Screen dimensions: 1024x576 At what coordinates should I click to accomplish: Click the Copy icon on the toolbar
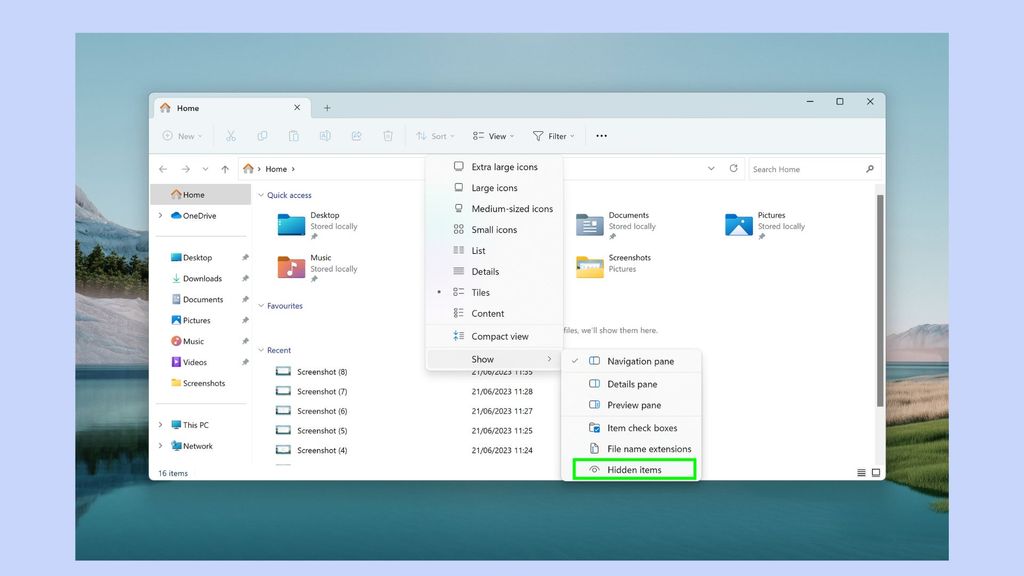[262, 136]
